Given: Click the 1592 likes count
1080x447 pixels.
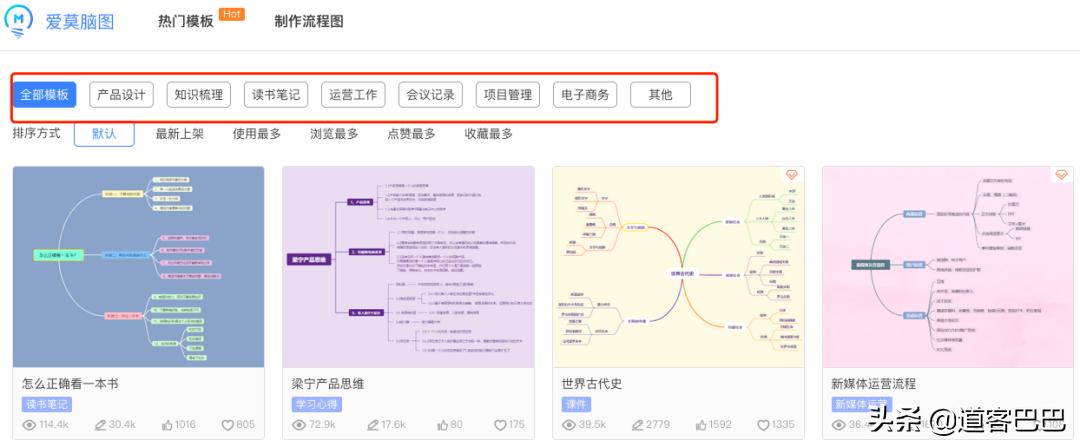Looking at the screenshot, I should point(720,425).
